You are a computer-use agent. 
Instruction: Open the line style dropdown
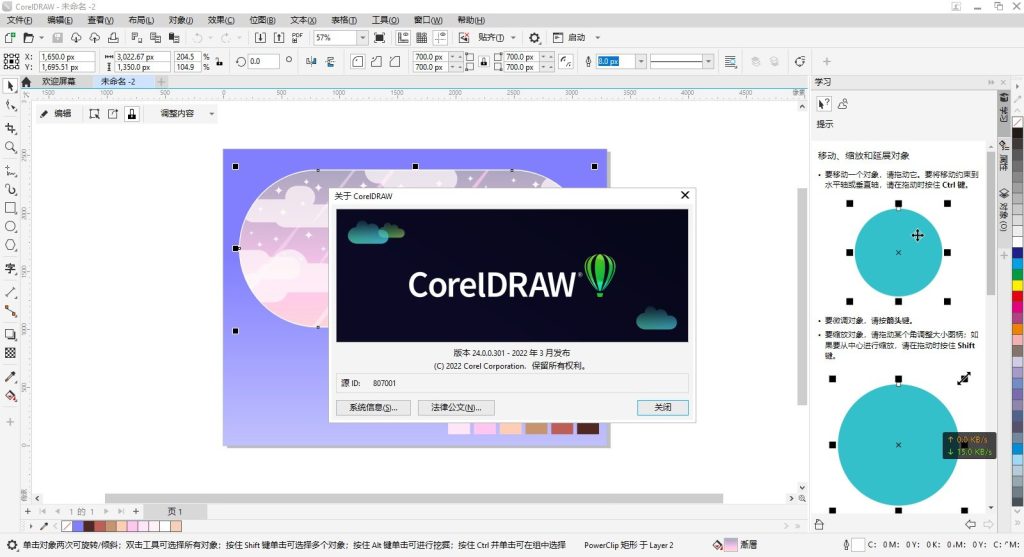tap(708, 61)
